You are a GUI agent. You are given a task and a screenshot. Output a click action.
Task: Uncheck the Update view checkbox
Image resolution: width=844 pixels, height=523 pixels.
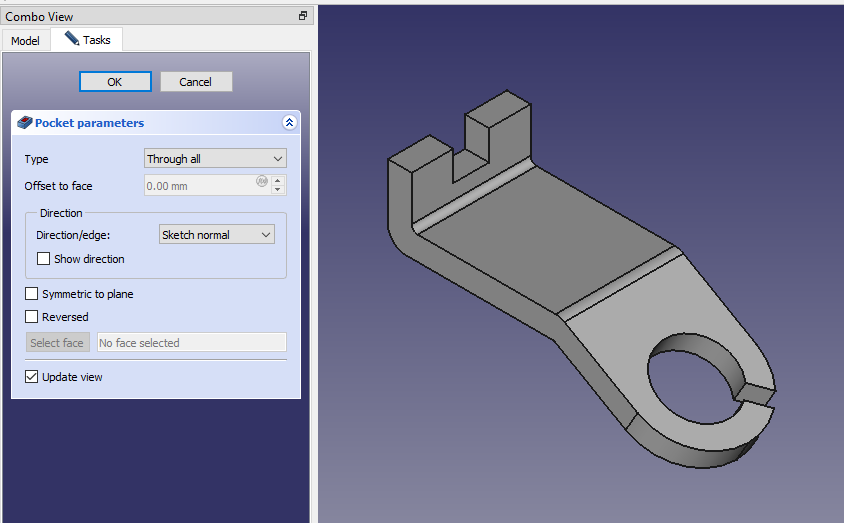32,377
